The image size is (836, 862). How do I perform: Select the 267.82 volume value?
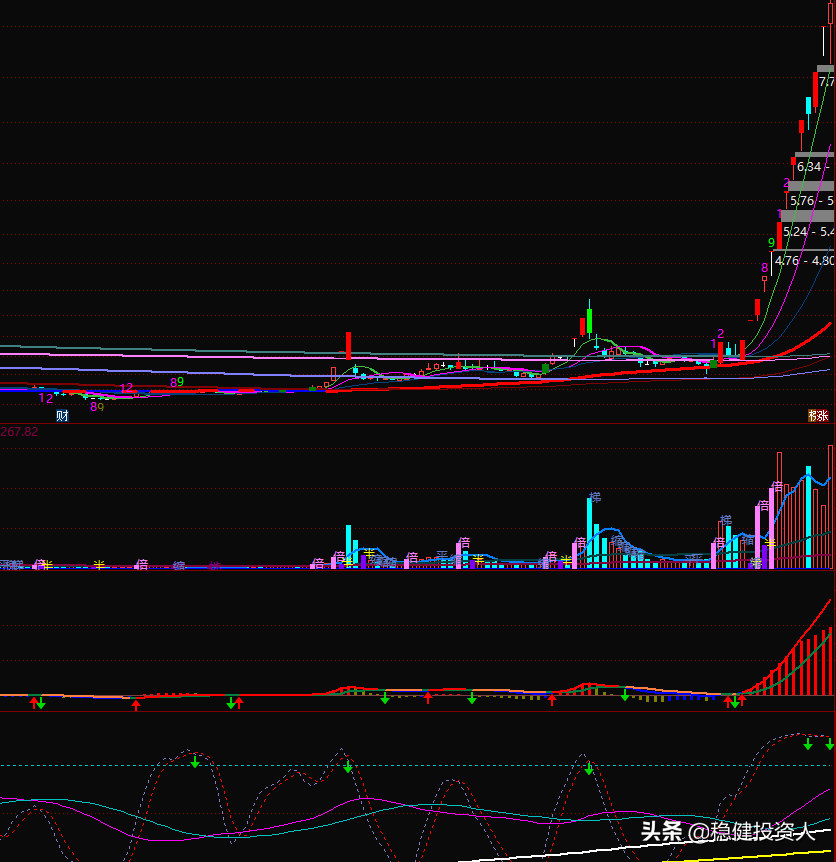pyautogui.click(x=19, y=432)
